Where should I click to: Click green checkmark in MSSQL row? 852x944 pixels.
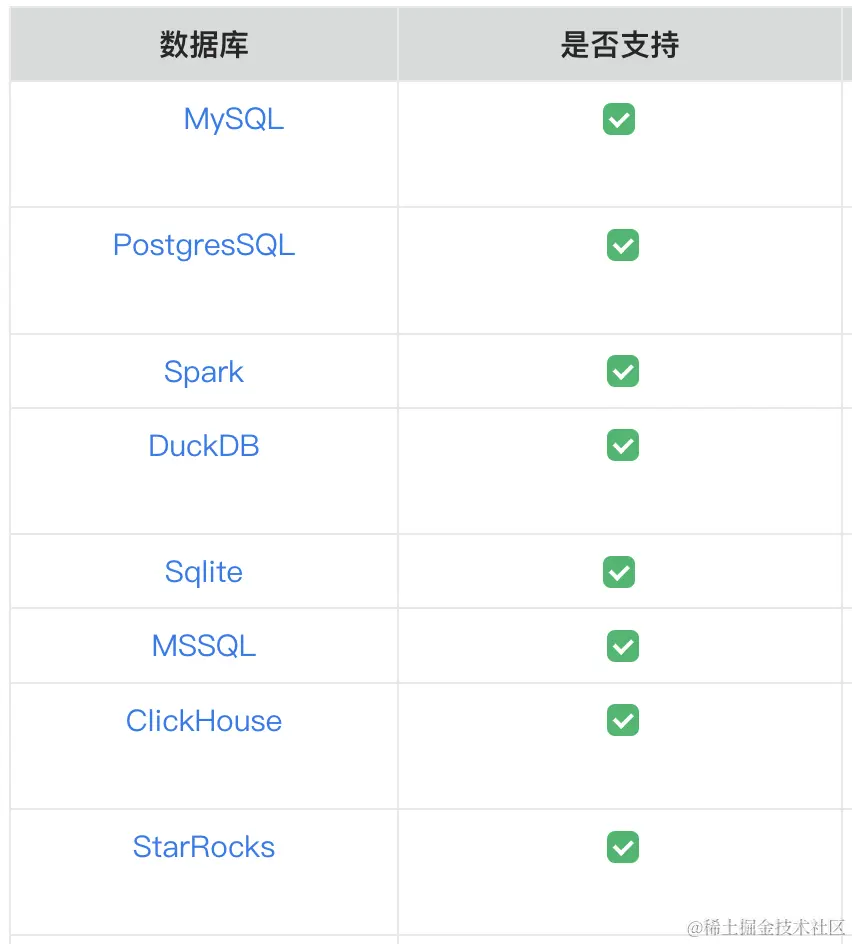(623, 646)
